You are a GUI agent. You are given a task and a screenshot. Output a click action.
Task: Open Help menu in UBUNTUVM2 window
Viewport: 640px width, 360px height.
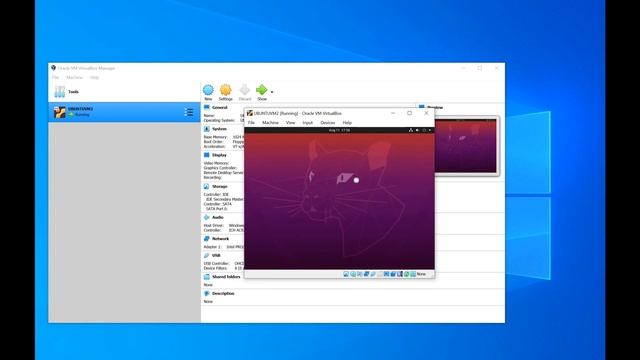(x=347, y=122)
